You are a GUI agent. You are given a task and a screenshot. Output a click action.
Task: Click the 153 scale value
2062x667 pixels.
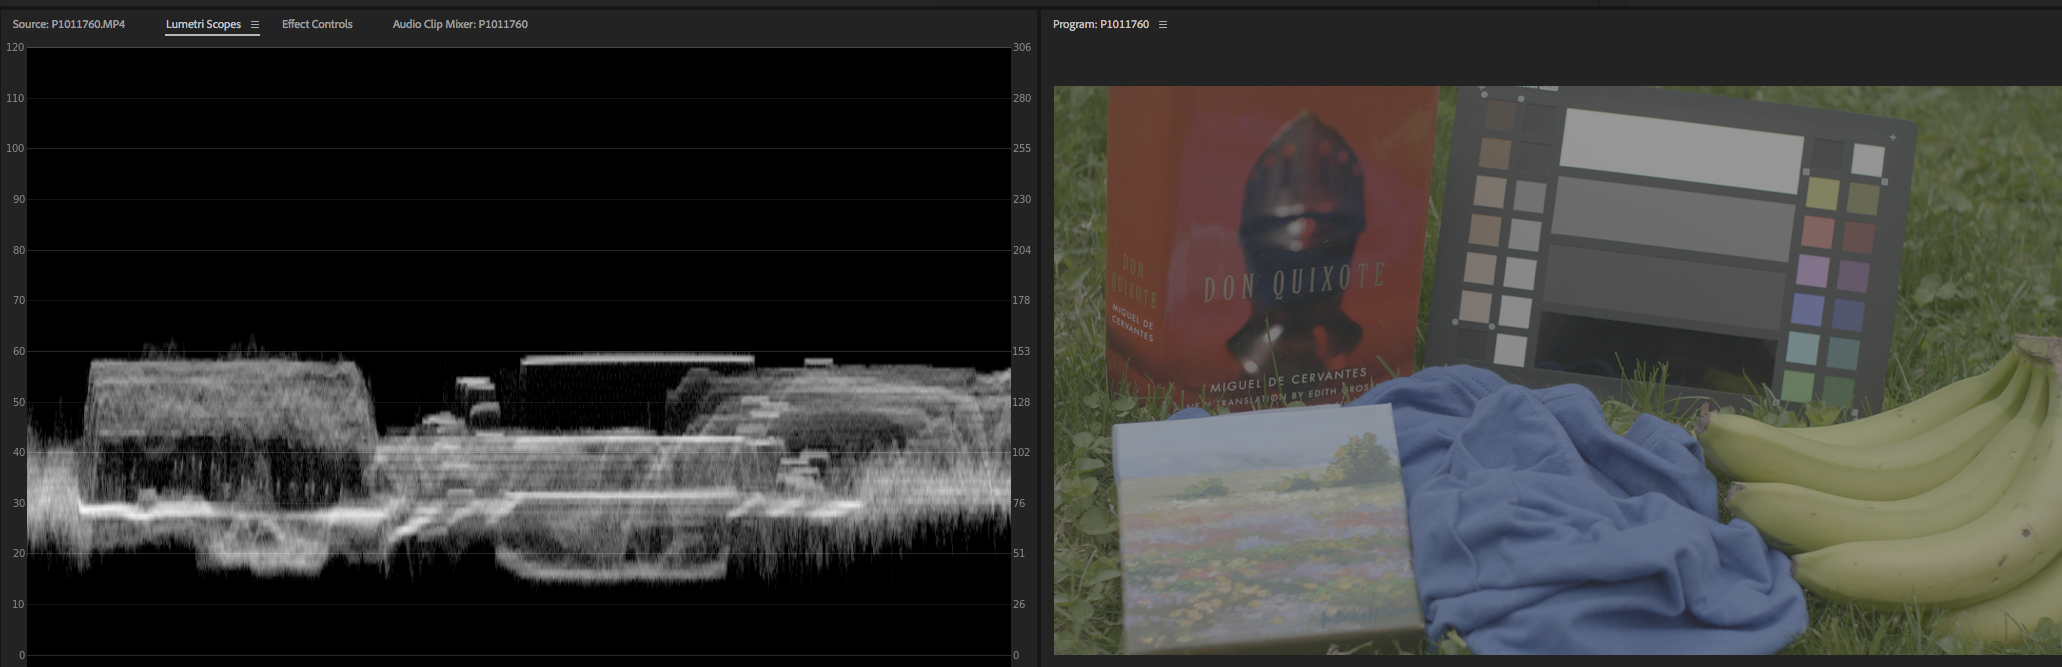[x=1022, y=351]
